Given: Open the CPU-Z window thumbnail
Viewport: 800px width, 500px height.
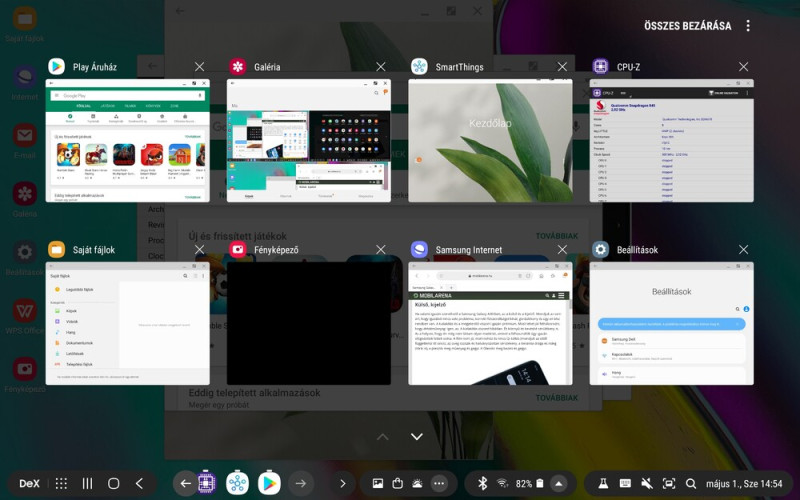Looking at the screenshot, I should click(x=671, y=141).
